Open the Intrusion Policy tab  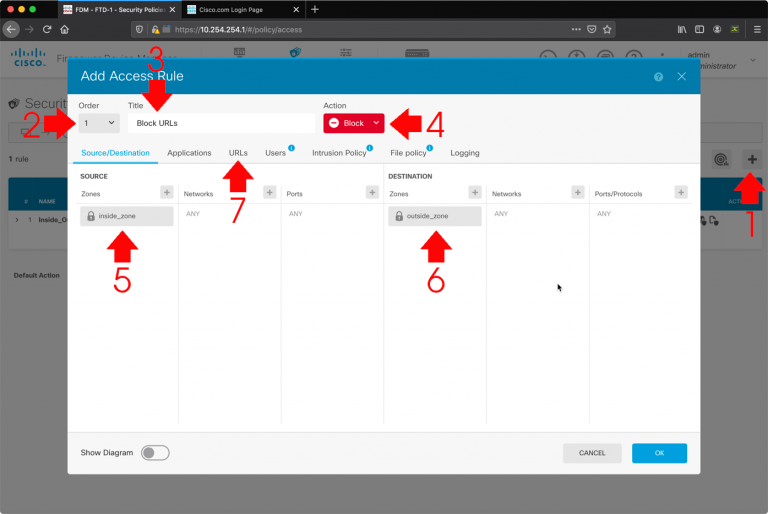tap(339, 153)
